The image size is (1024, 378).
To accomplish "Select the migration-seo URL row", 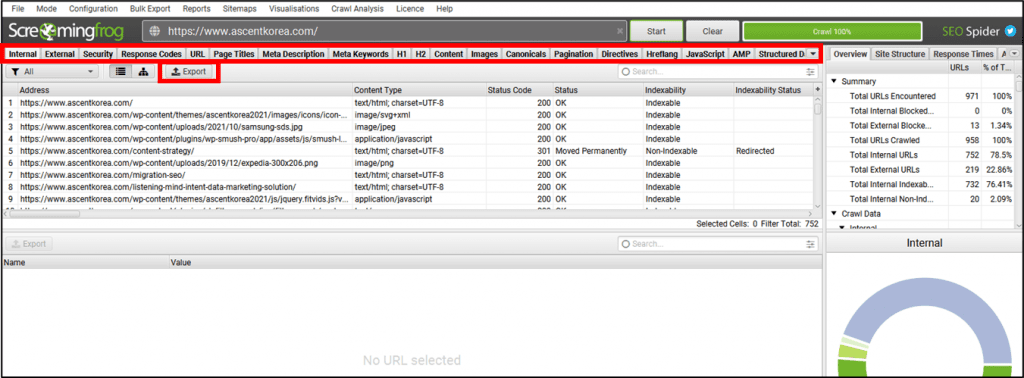I will click(x=408, y=175).
